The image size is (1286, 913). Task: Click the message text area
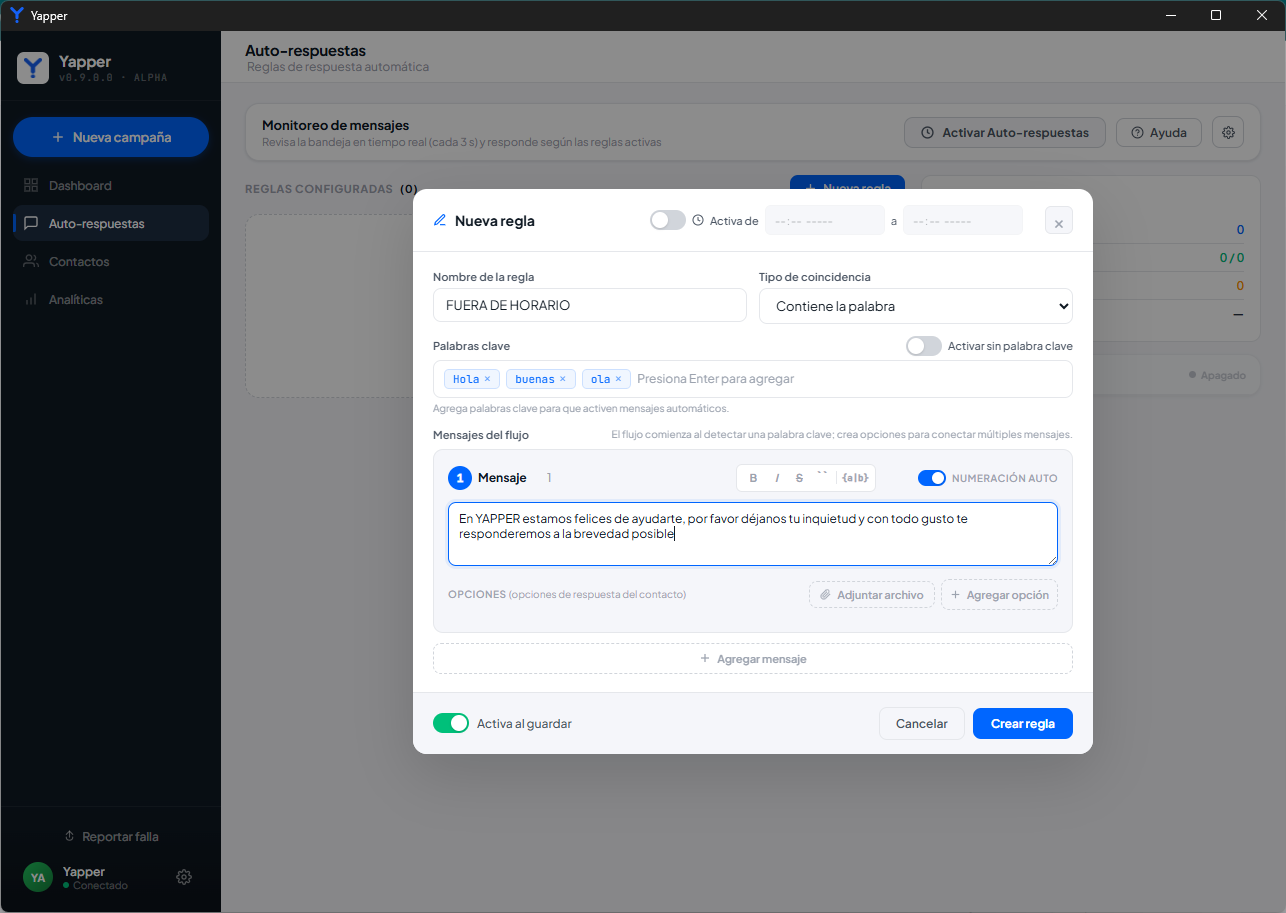coord(753,534)
